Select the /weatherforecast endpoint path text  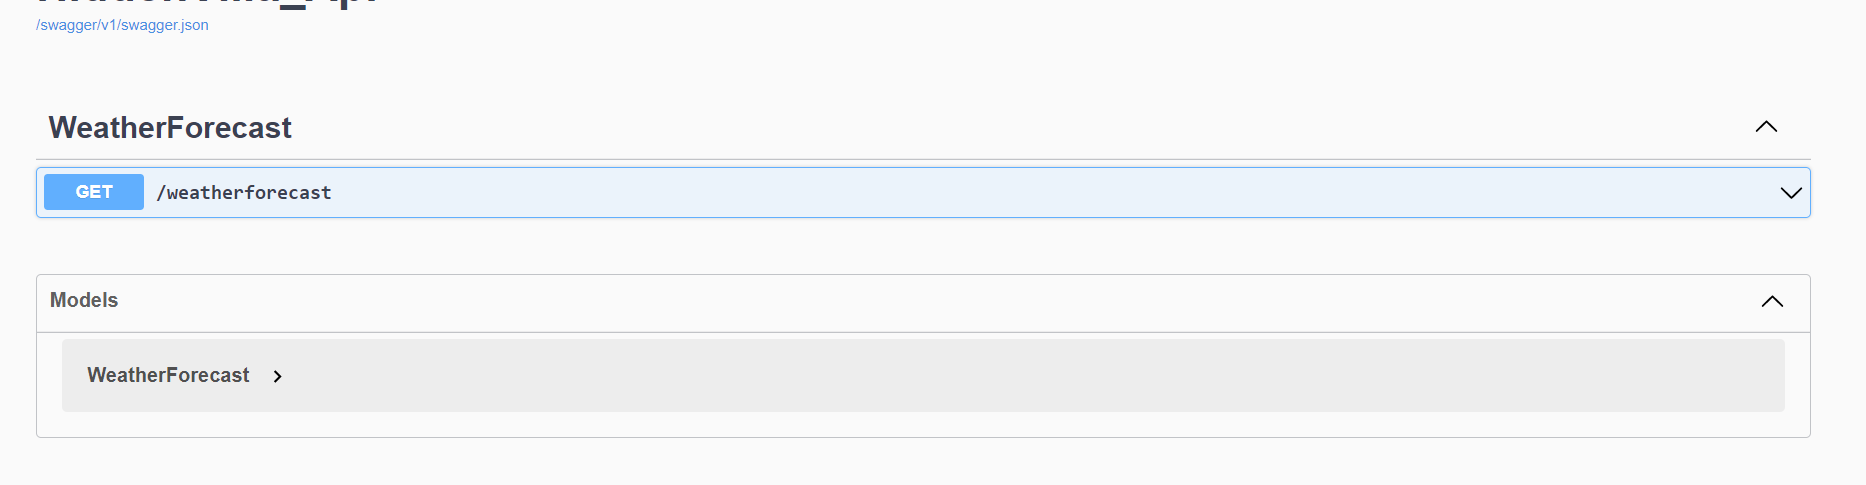244,193
